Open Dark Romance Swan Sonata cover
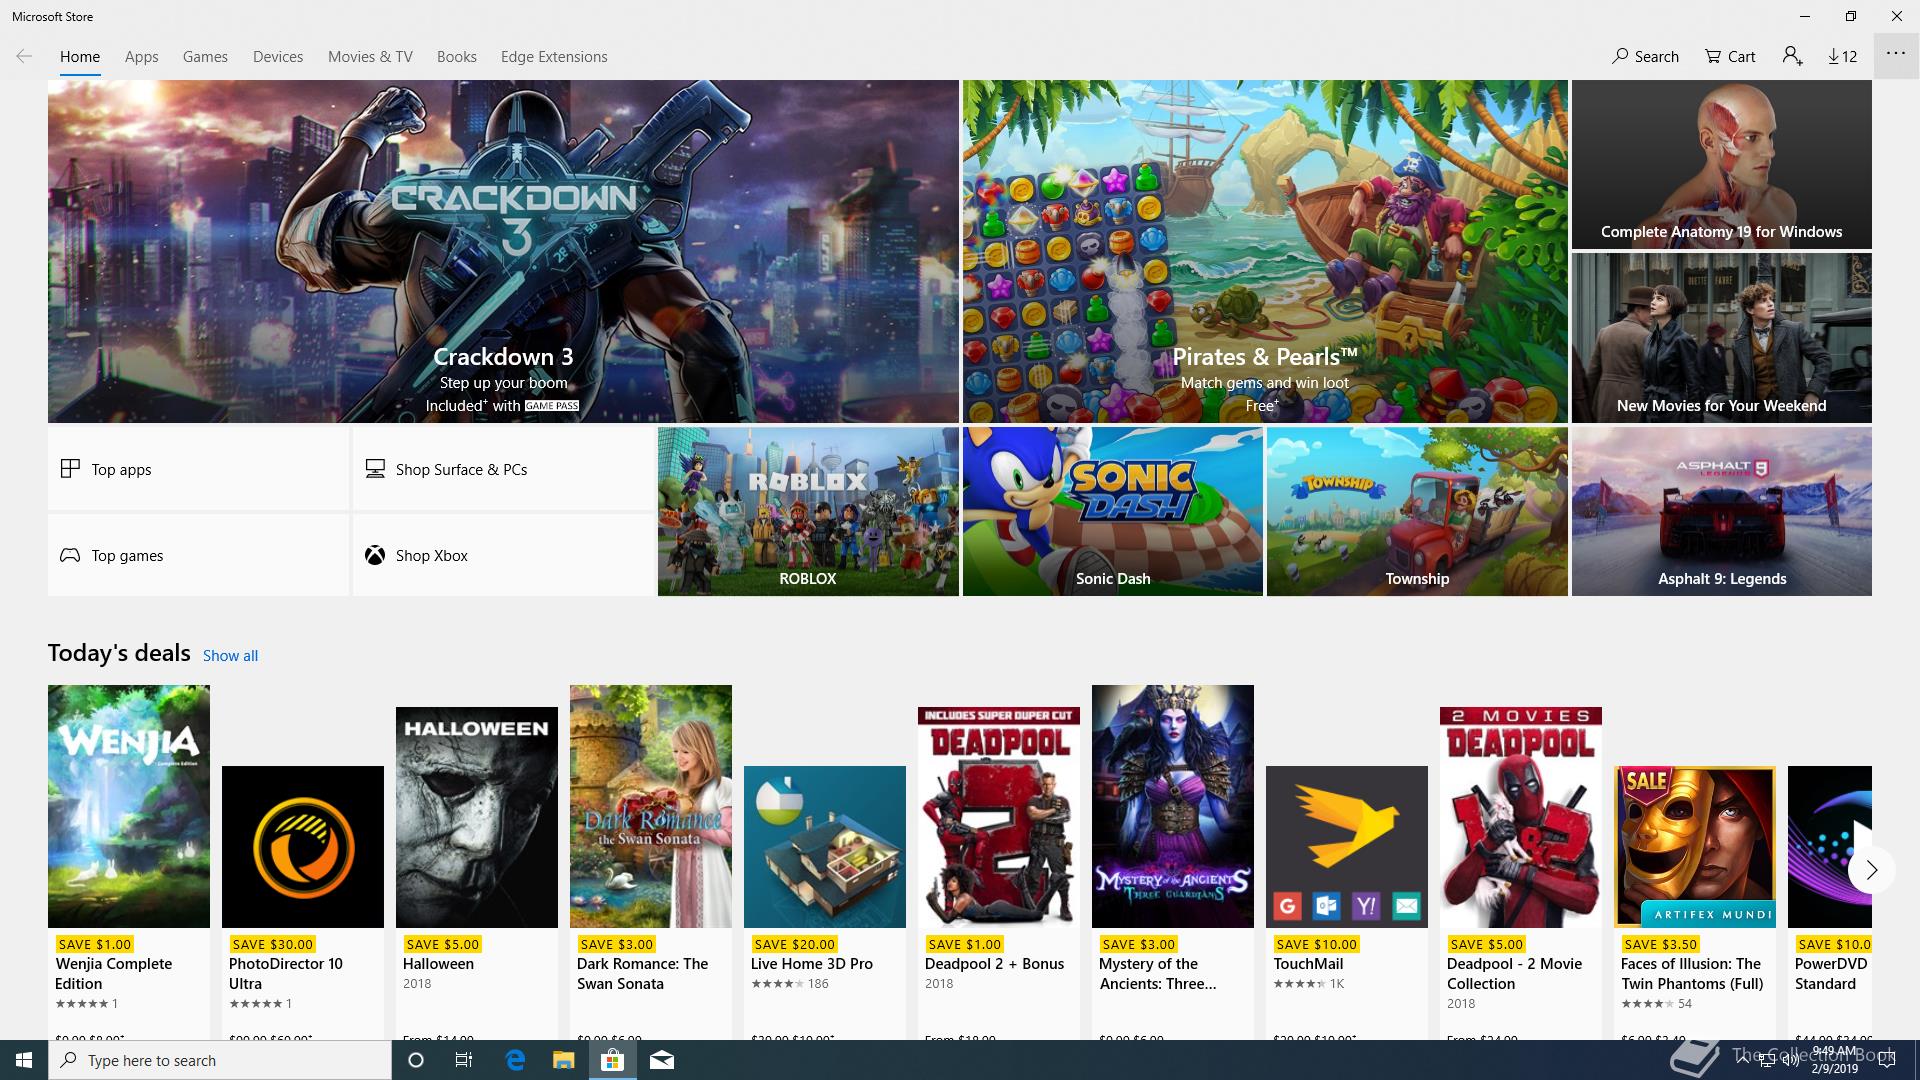The height and width of the screenshot is (1080, 1920). point(651,806)
